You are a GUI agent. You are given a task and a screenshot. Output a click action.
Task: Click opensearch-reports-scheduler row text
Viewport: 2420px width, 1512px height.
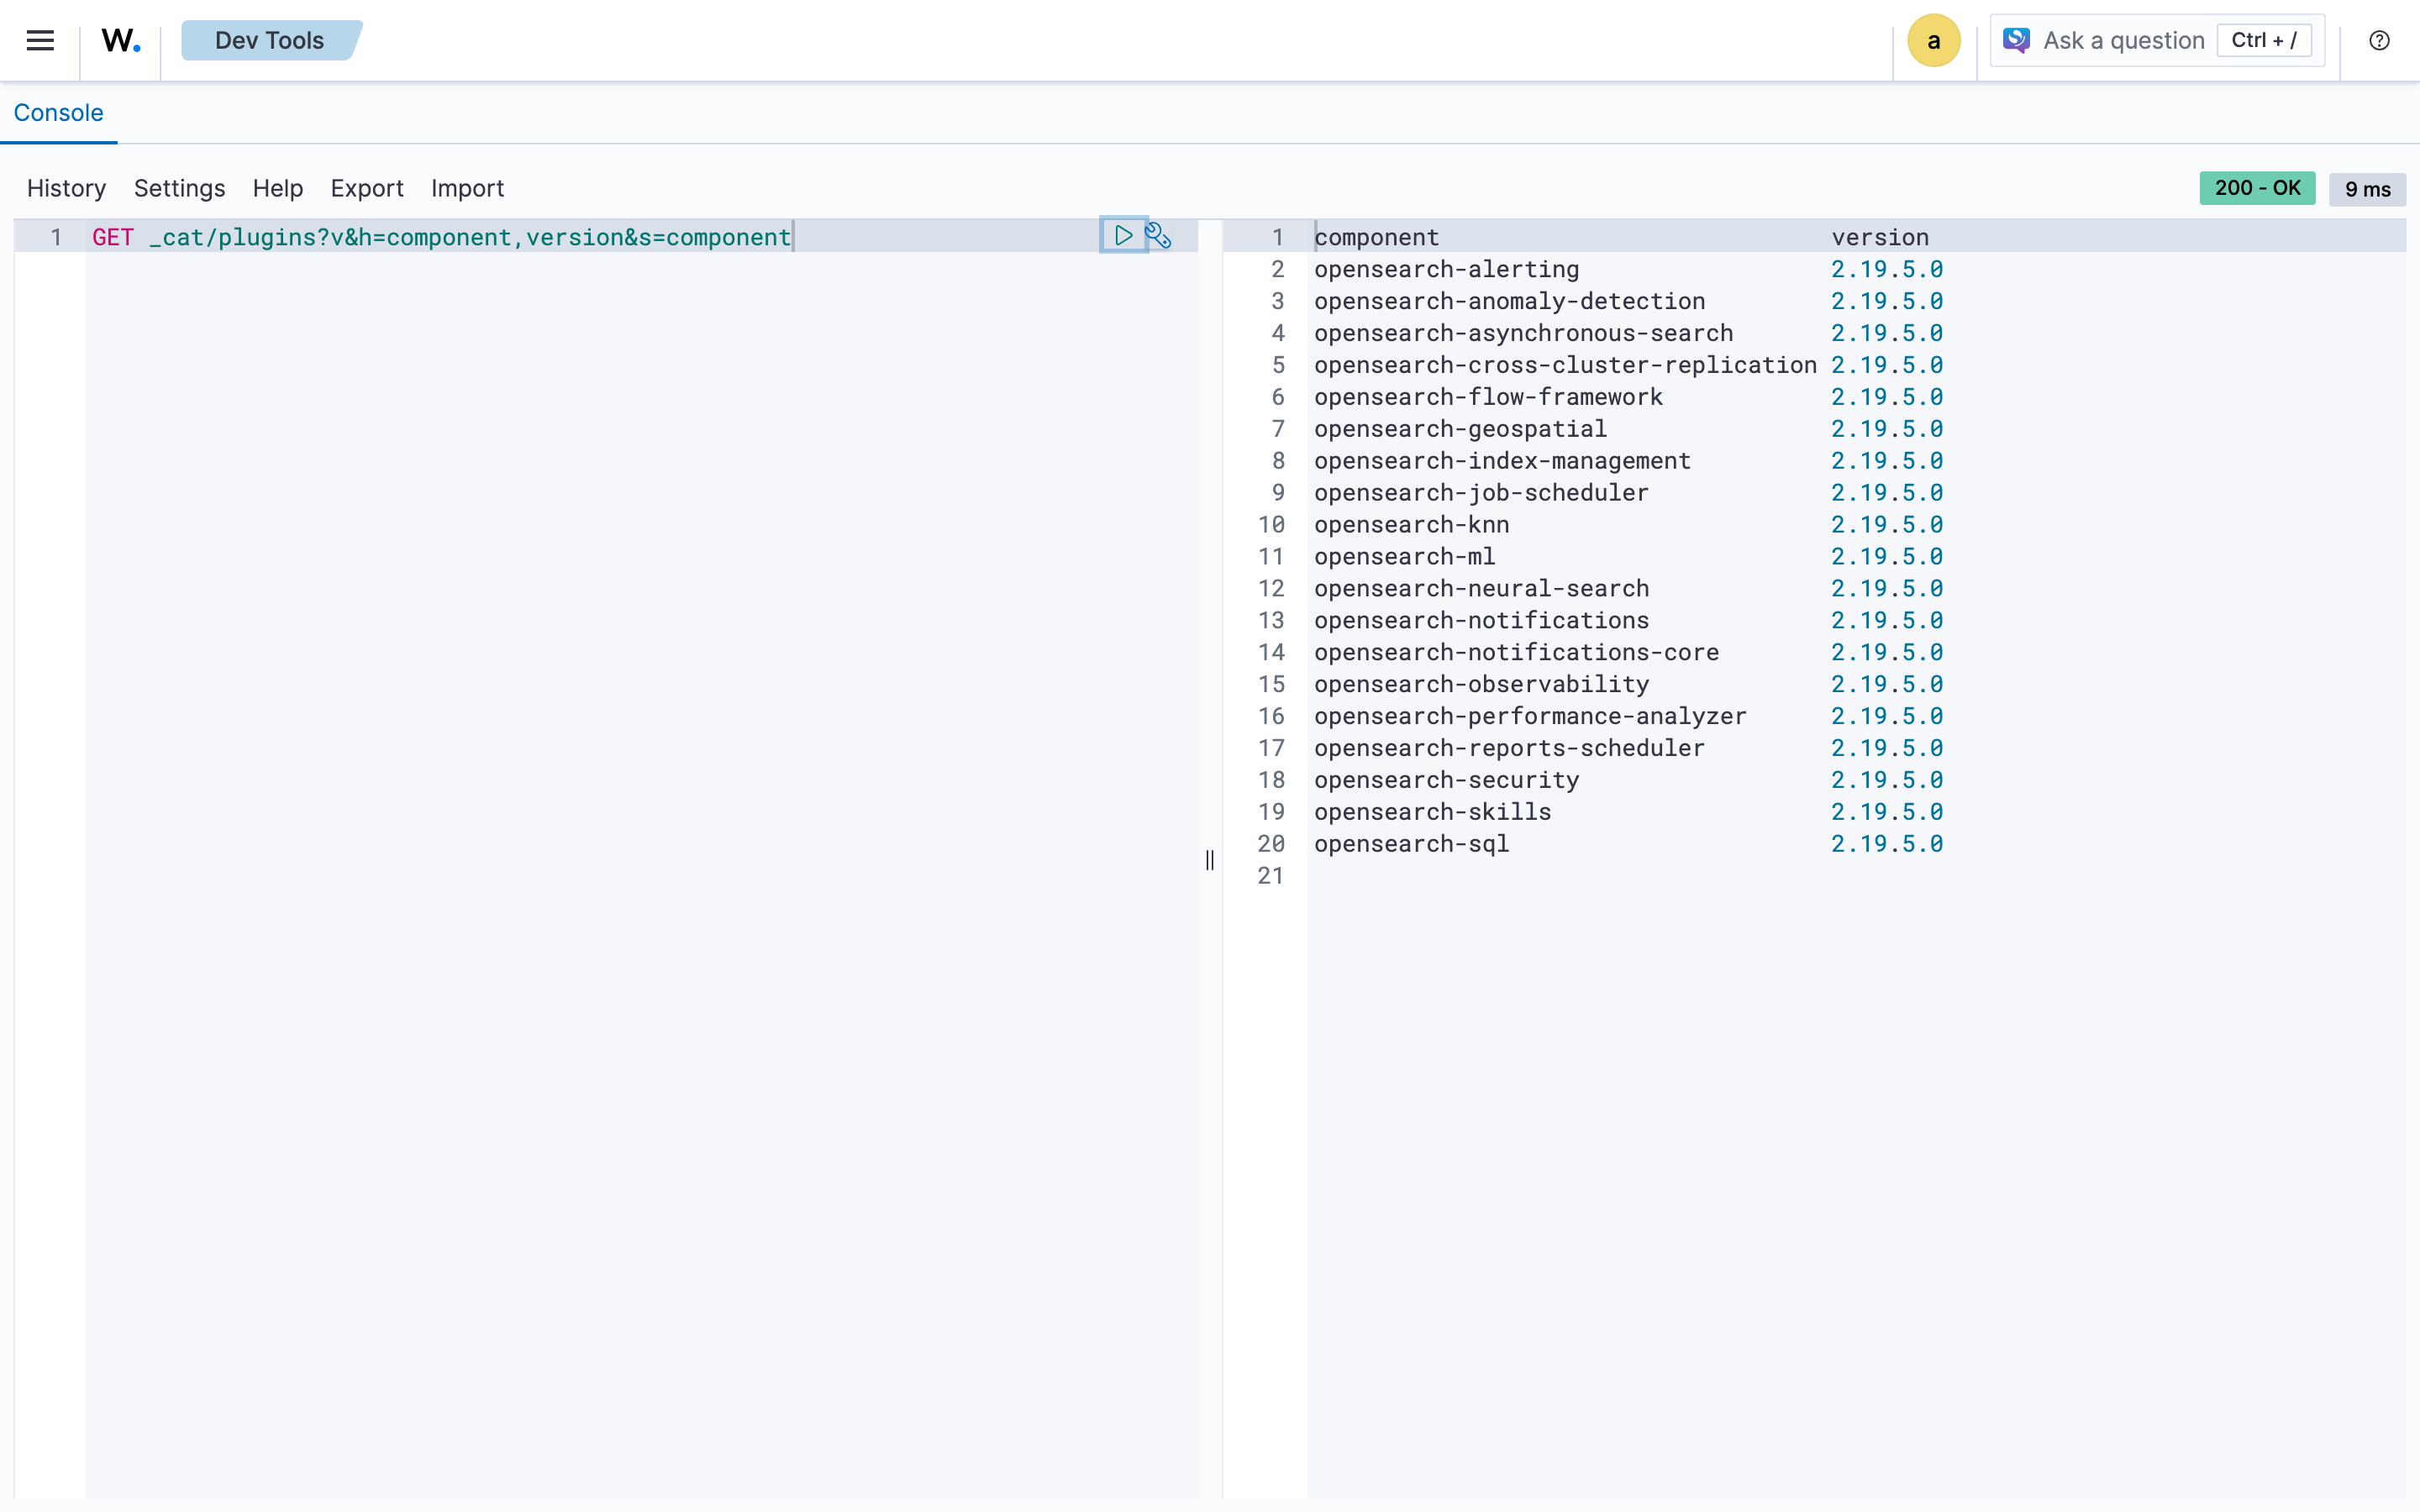tap(1509, 749)
